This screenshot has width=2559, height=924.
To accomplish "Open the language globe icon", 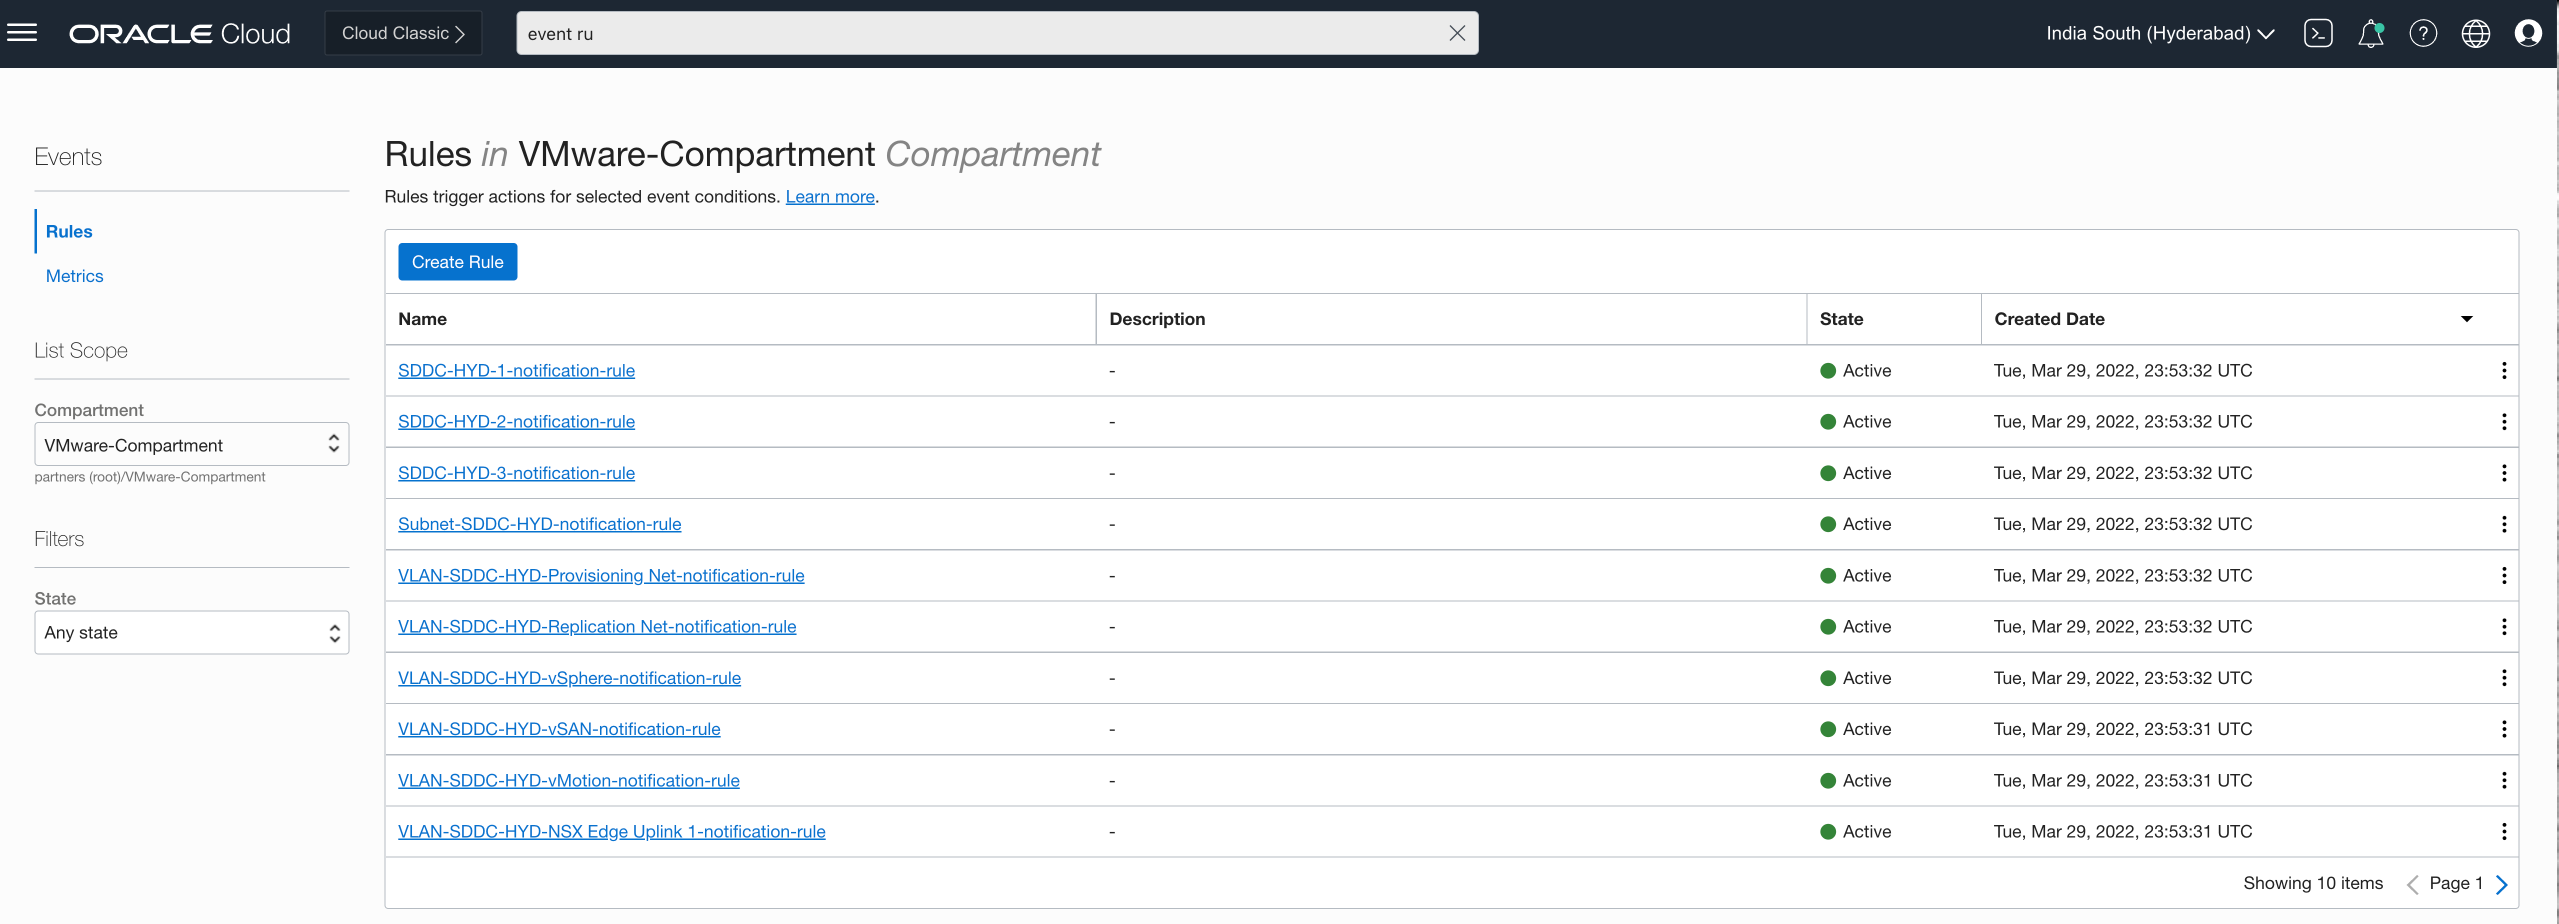I will [x=2477, y=32].
